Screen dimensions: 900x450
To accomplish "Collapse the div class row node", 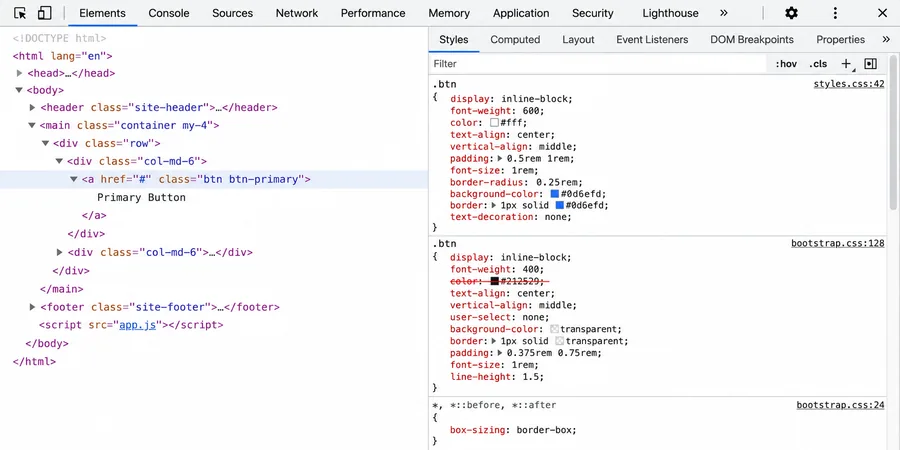I will 45,143.
